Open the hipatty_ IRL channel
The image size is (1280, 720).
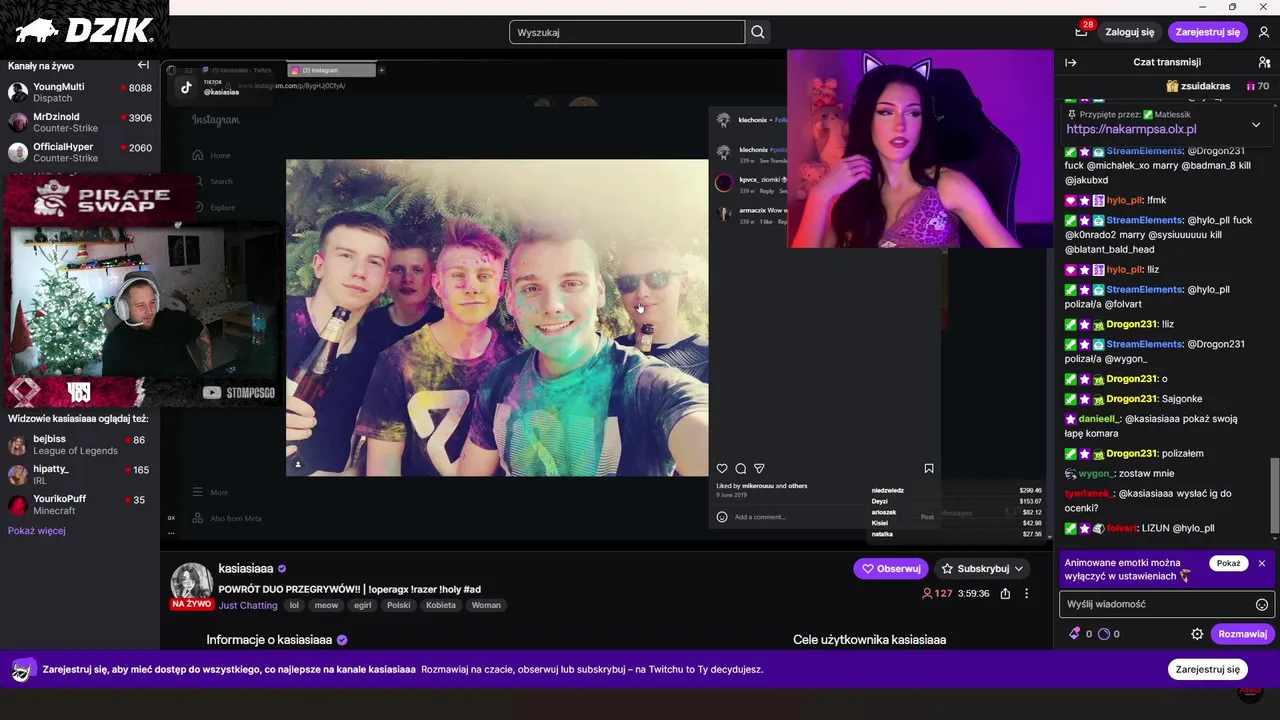click(x=80, y=475)
